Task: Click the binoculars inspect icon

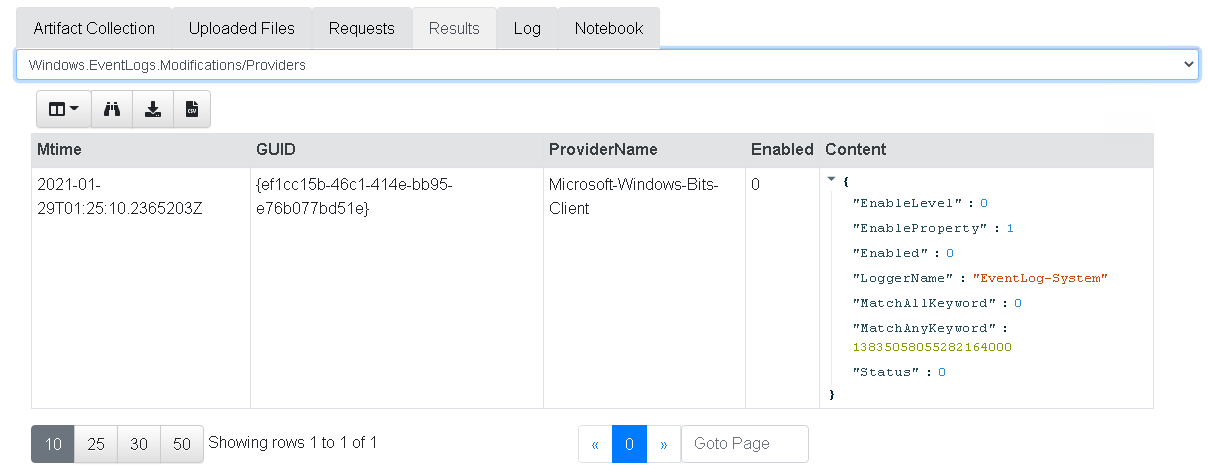Action: click(x=112, y=109)
